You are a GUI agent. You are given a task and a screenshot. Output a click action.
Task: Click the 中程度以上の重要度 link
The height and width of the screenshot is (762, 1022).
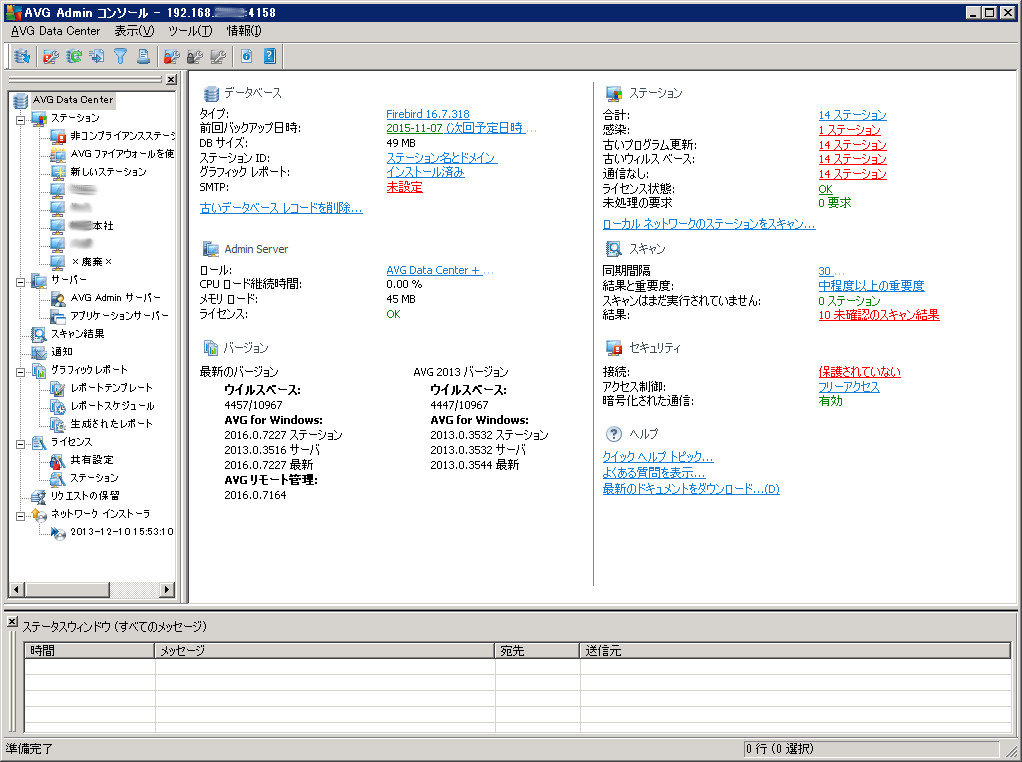pos(871,286)
